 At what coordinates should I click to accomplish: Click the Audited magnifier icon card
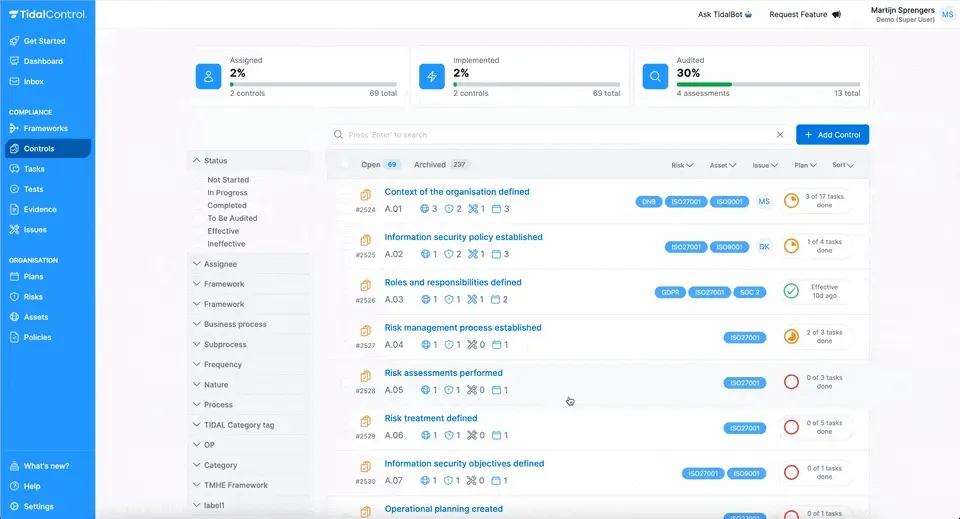pyautogui.click(x=655, y=77)
